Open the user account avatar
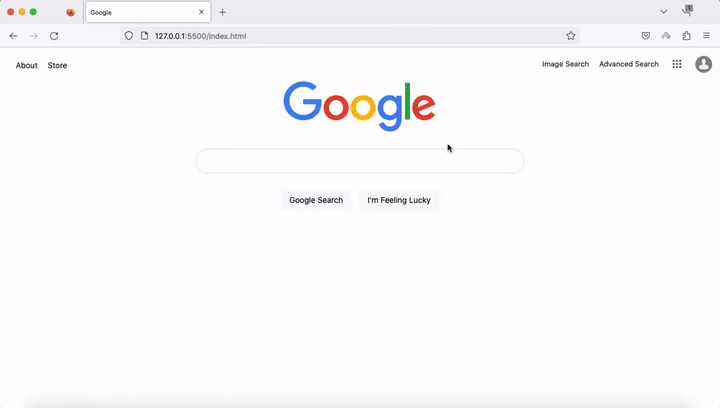The width and height of the screenshot is (720, 408). point(703,64)
